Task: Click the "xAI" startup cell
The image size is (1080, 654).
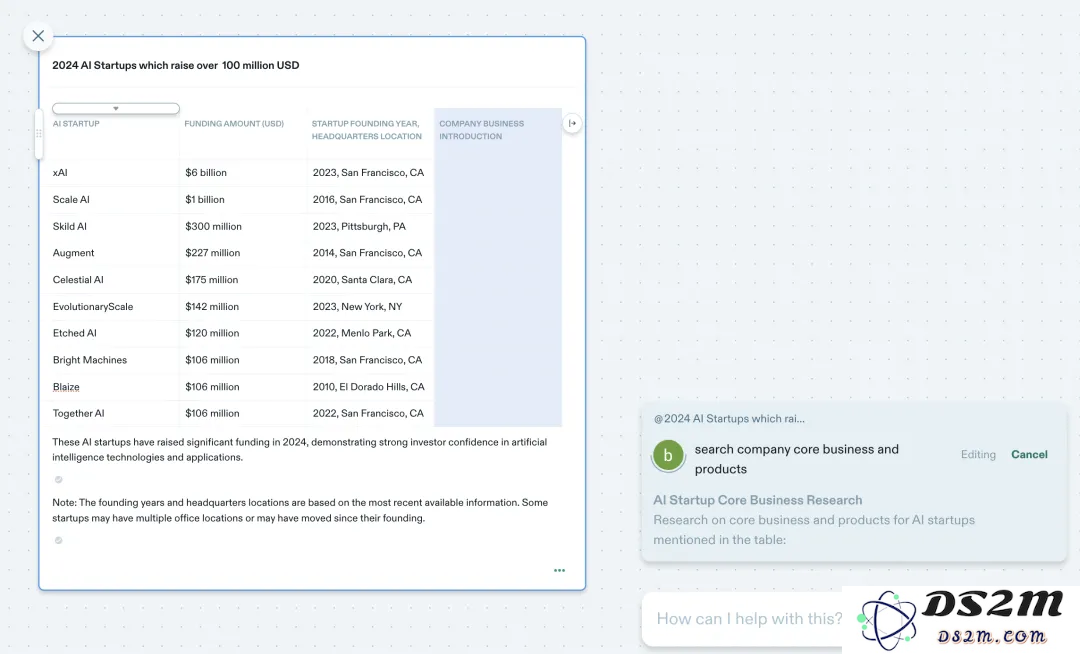Action: tap(60, 173)
